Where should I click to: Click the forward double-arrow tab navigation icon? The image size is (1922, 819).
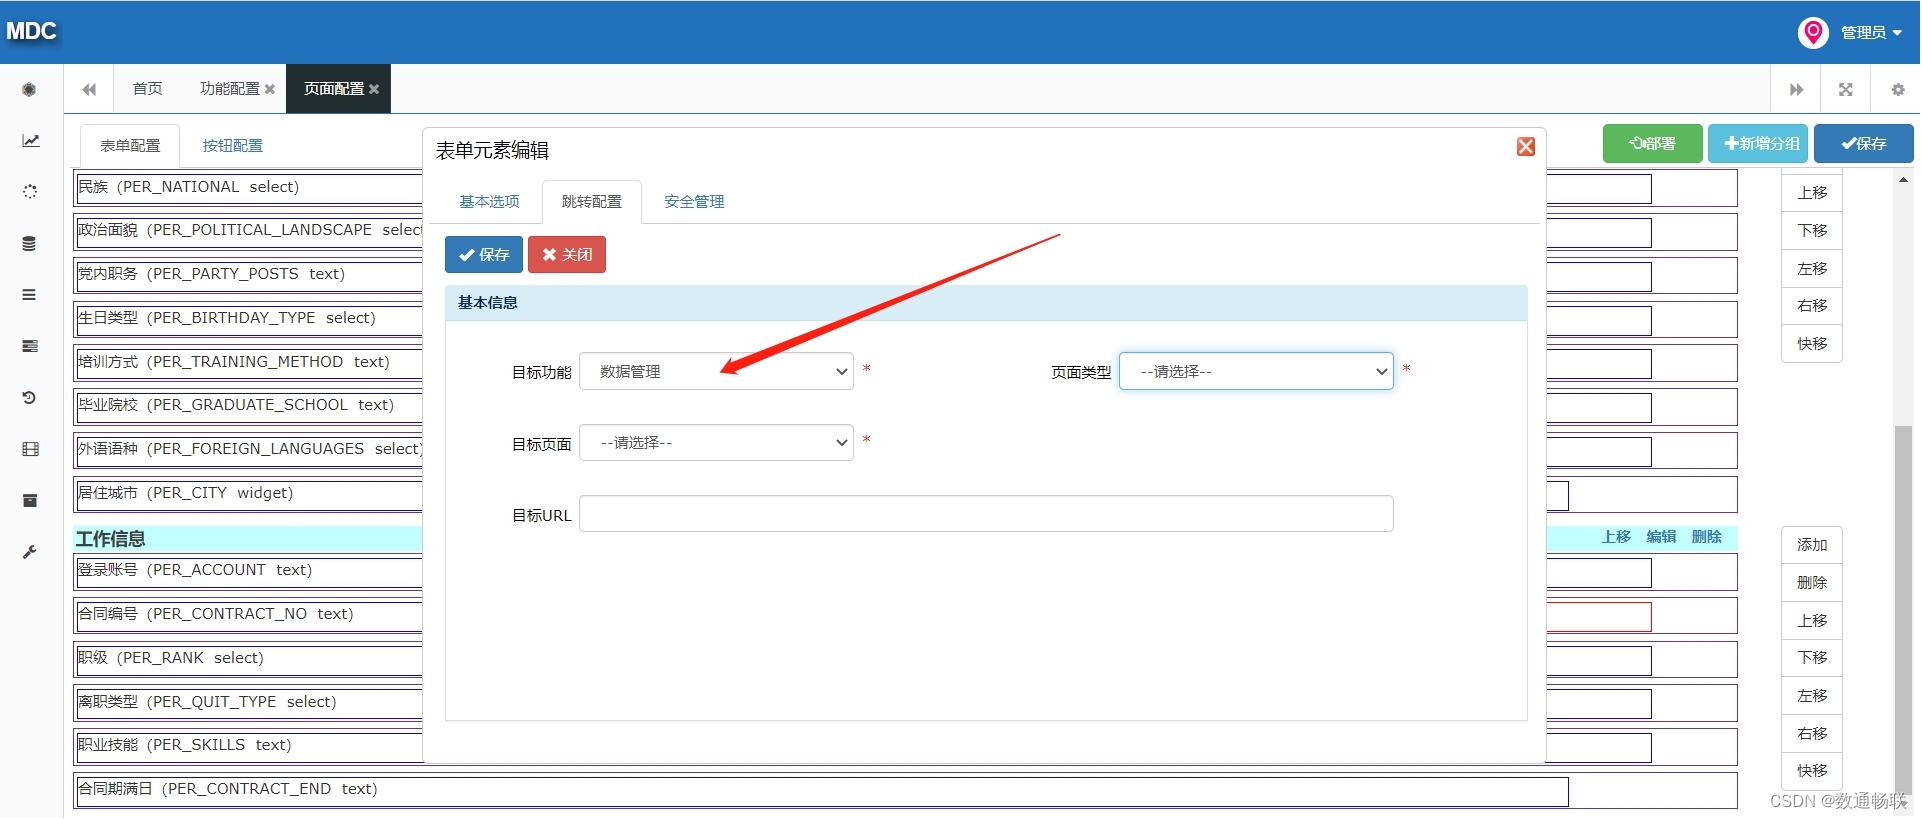coord(1796,89)
